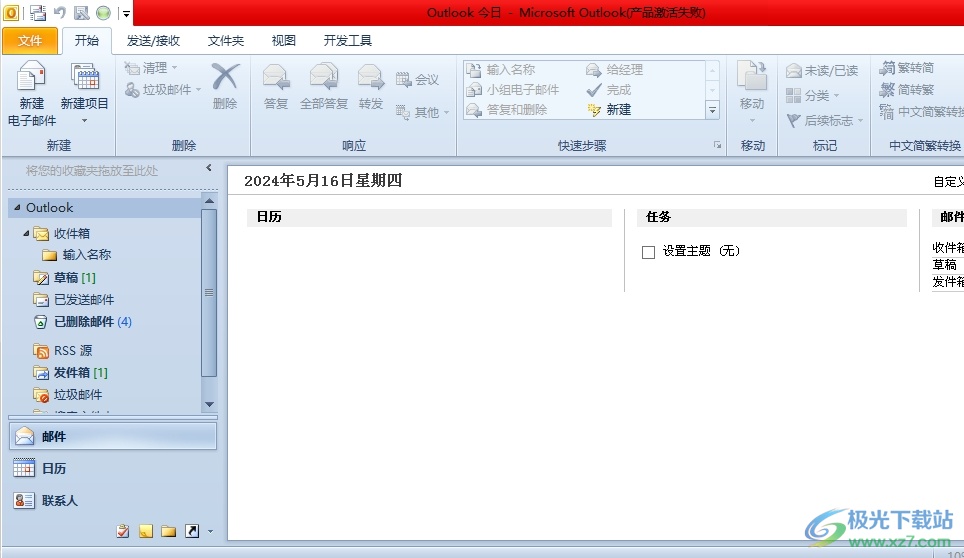Open the Junk Email (垃圾邮件) folder
This screenshot has width=964, height=558.
[68, 395]
